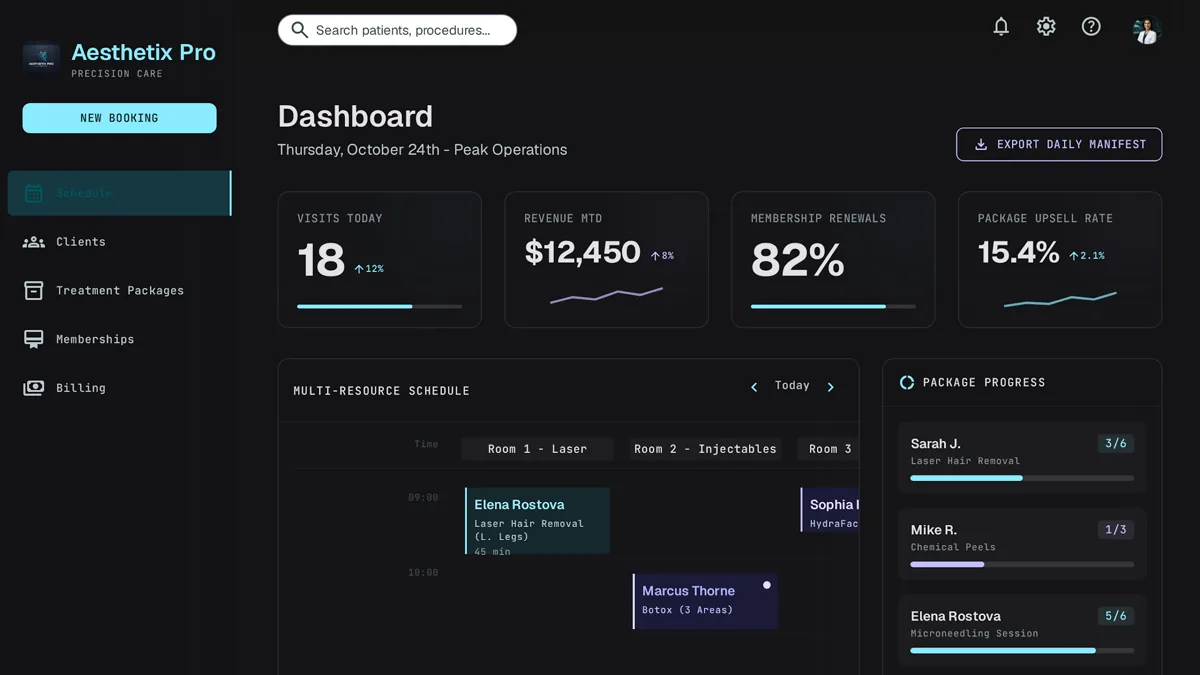Click the Package Upsell Rate sparkline
This screenshot has width=1200, height=675.
coord(1060,298)
